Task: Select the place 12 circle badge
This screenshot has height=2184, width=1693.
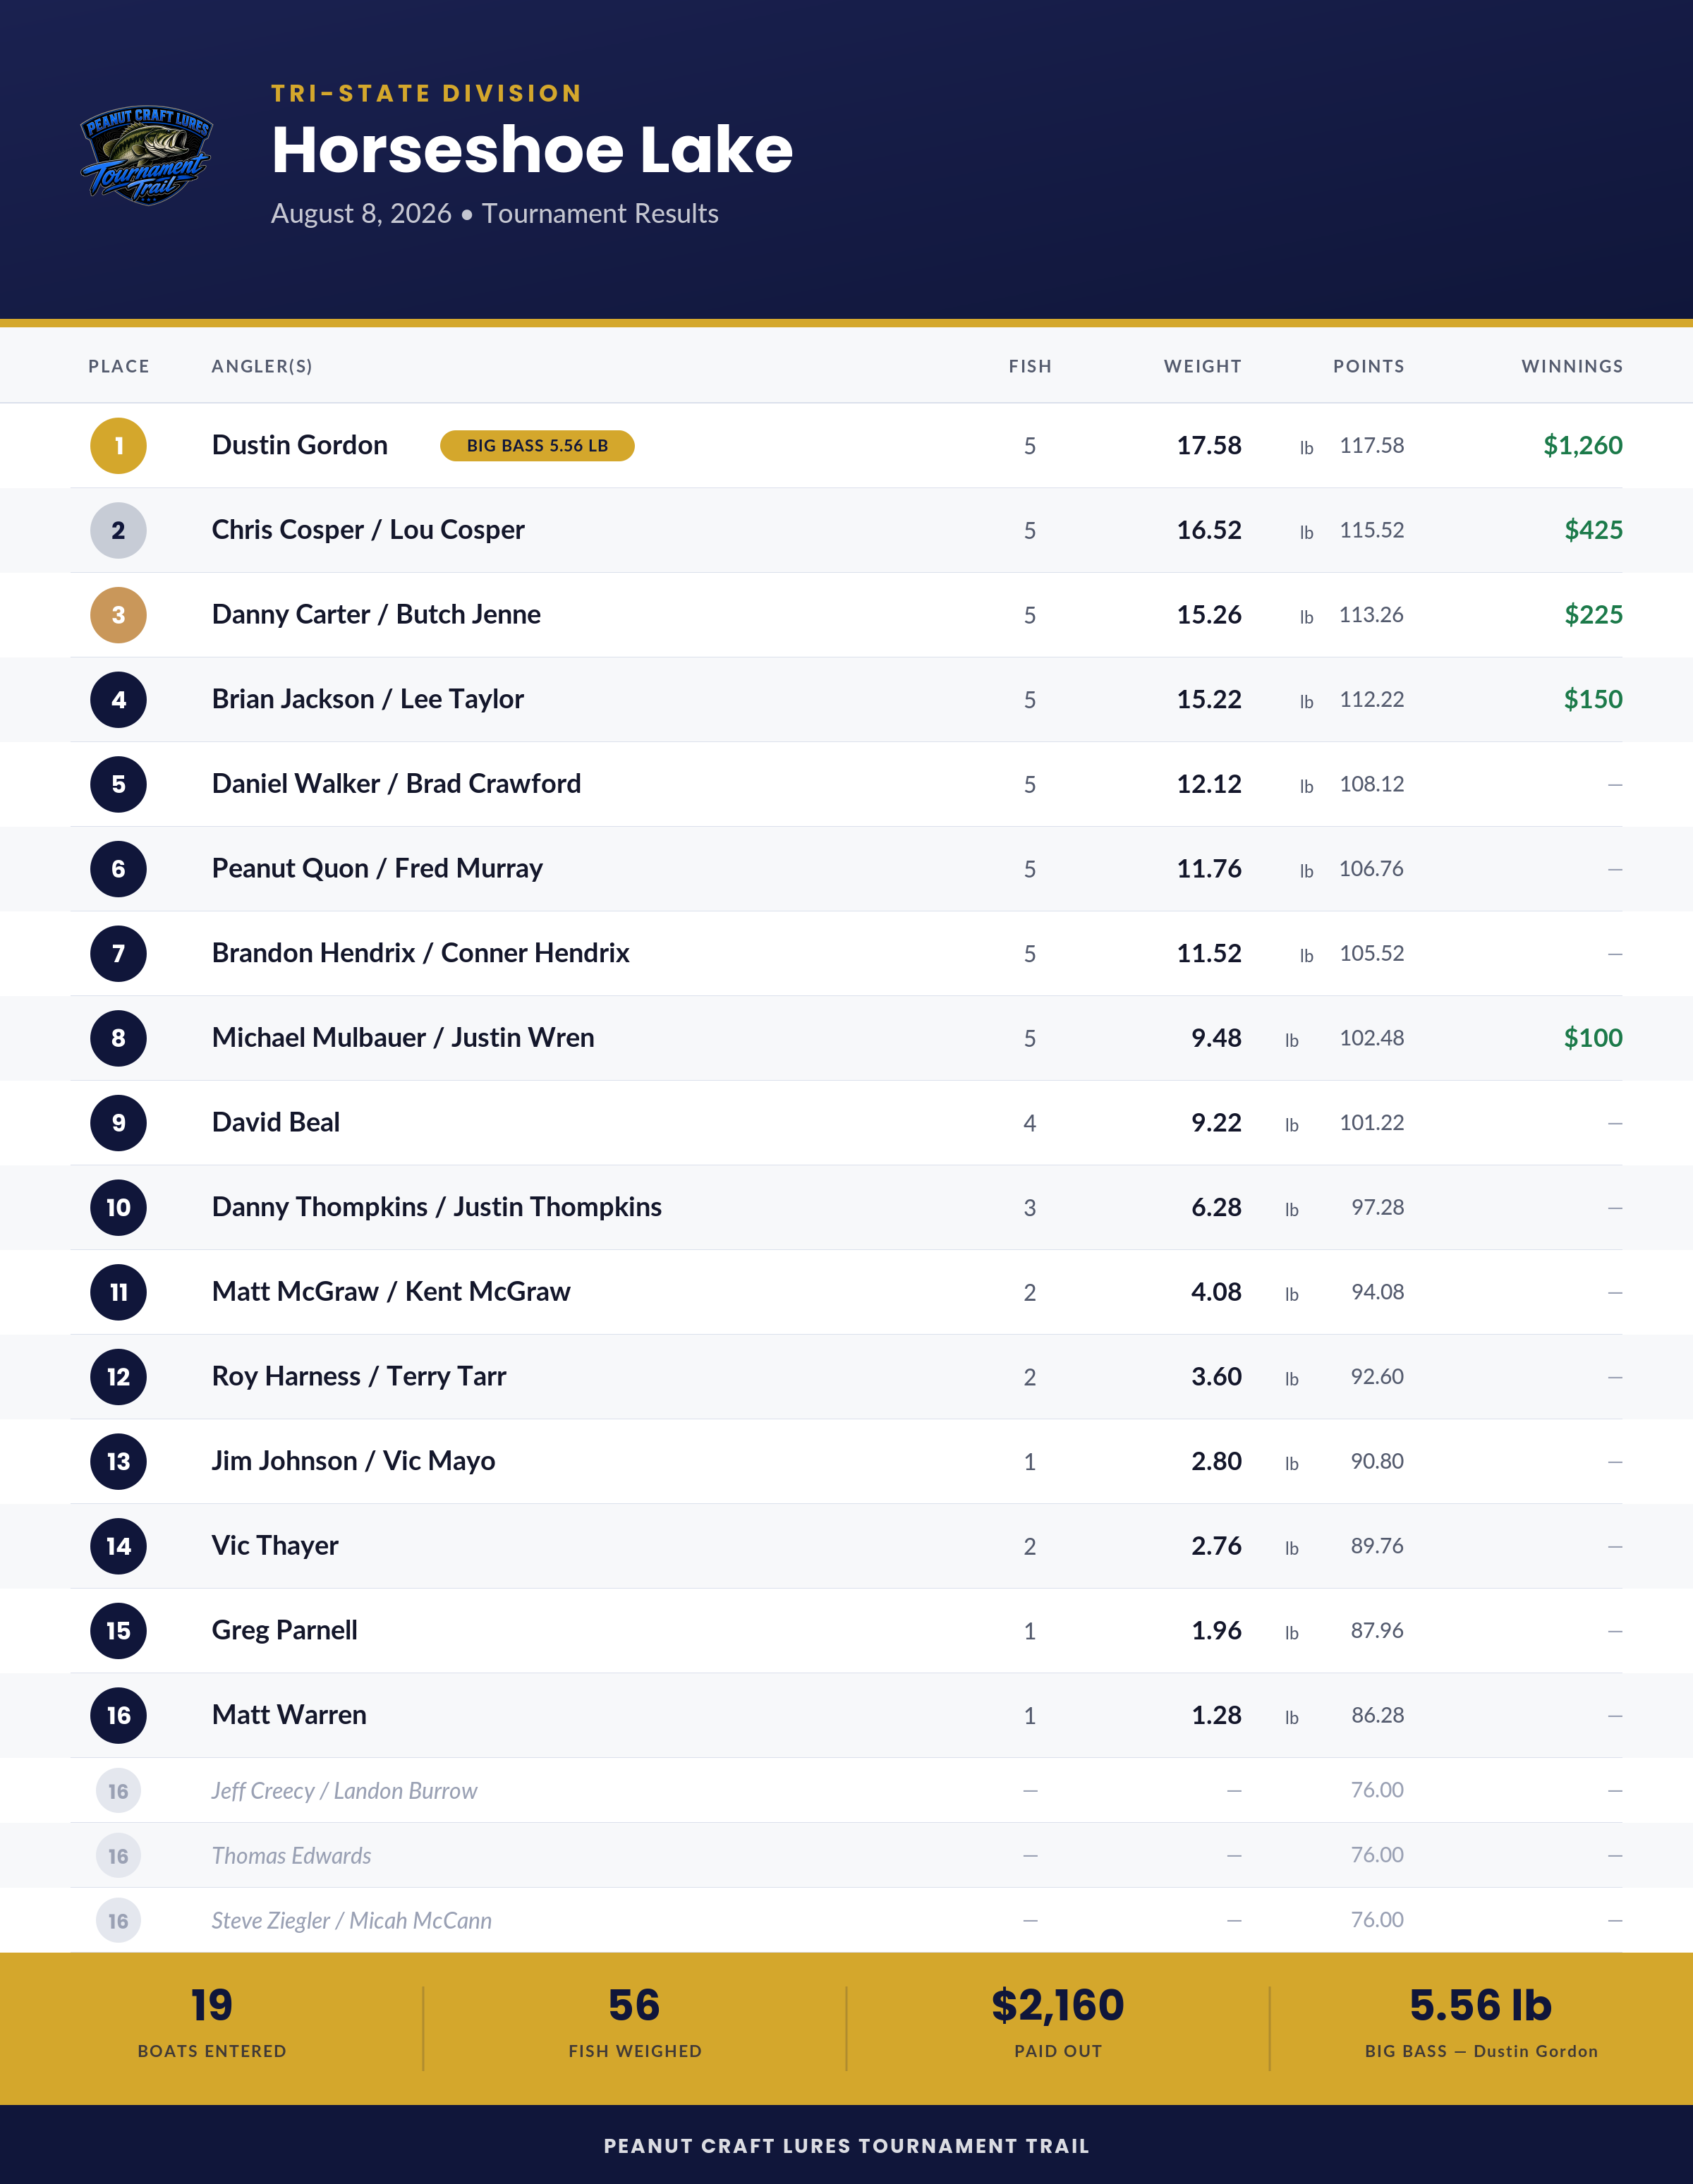Action: click(118, 1377)
